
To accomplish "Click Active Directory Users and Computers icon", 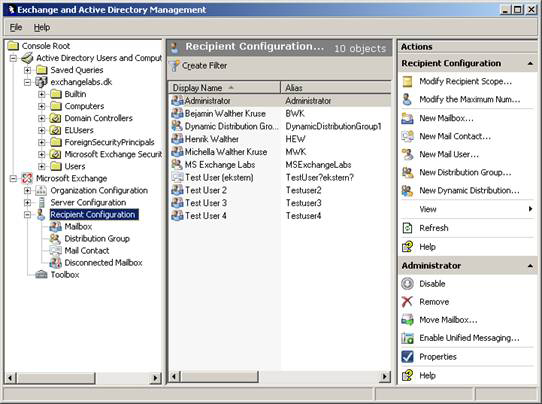I will [27, 58].
